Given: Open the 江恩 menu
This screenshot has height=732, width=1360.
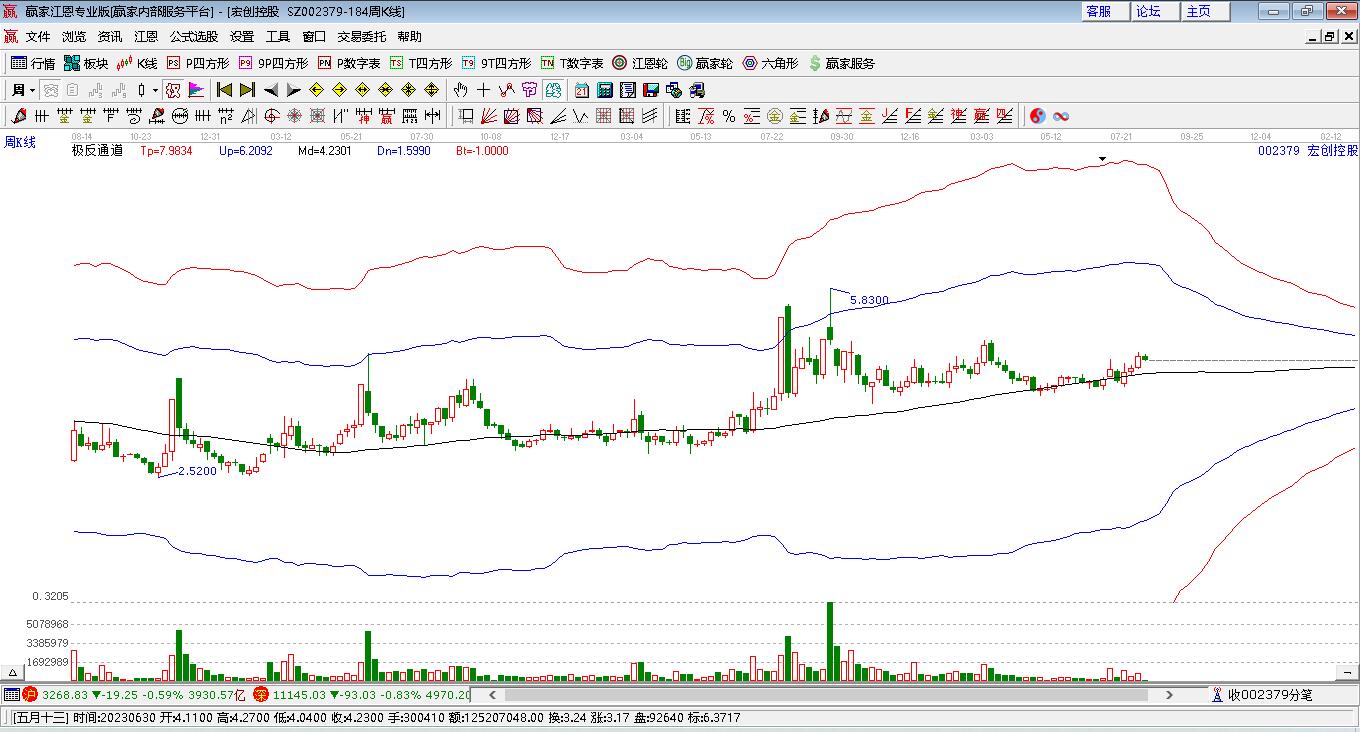Looking at the screenshot, I should pos(146,37).
